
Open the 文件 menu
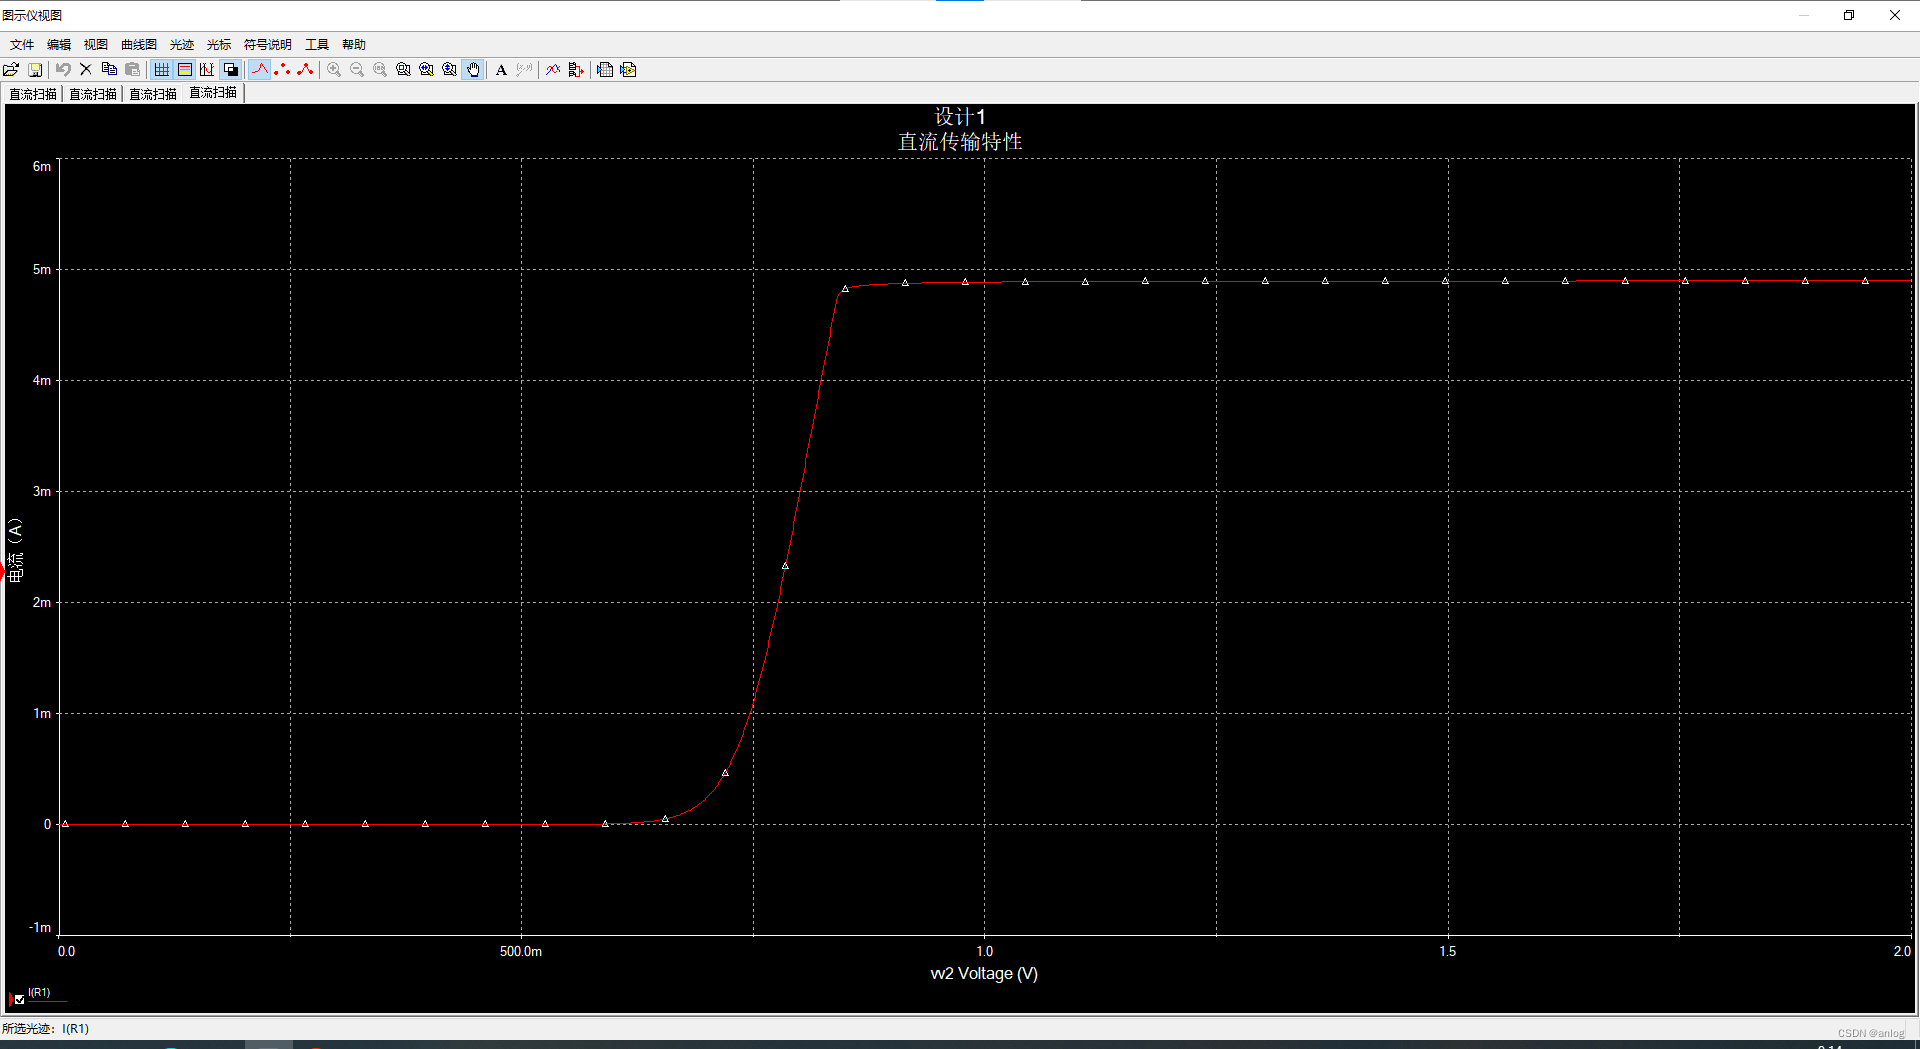(22, 45)
